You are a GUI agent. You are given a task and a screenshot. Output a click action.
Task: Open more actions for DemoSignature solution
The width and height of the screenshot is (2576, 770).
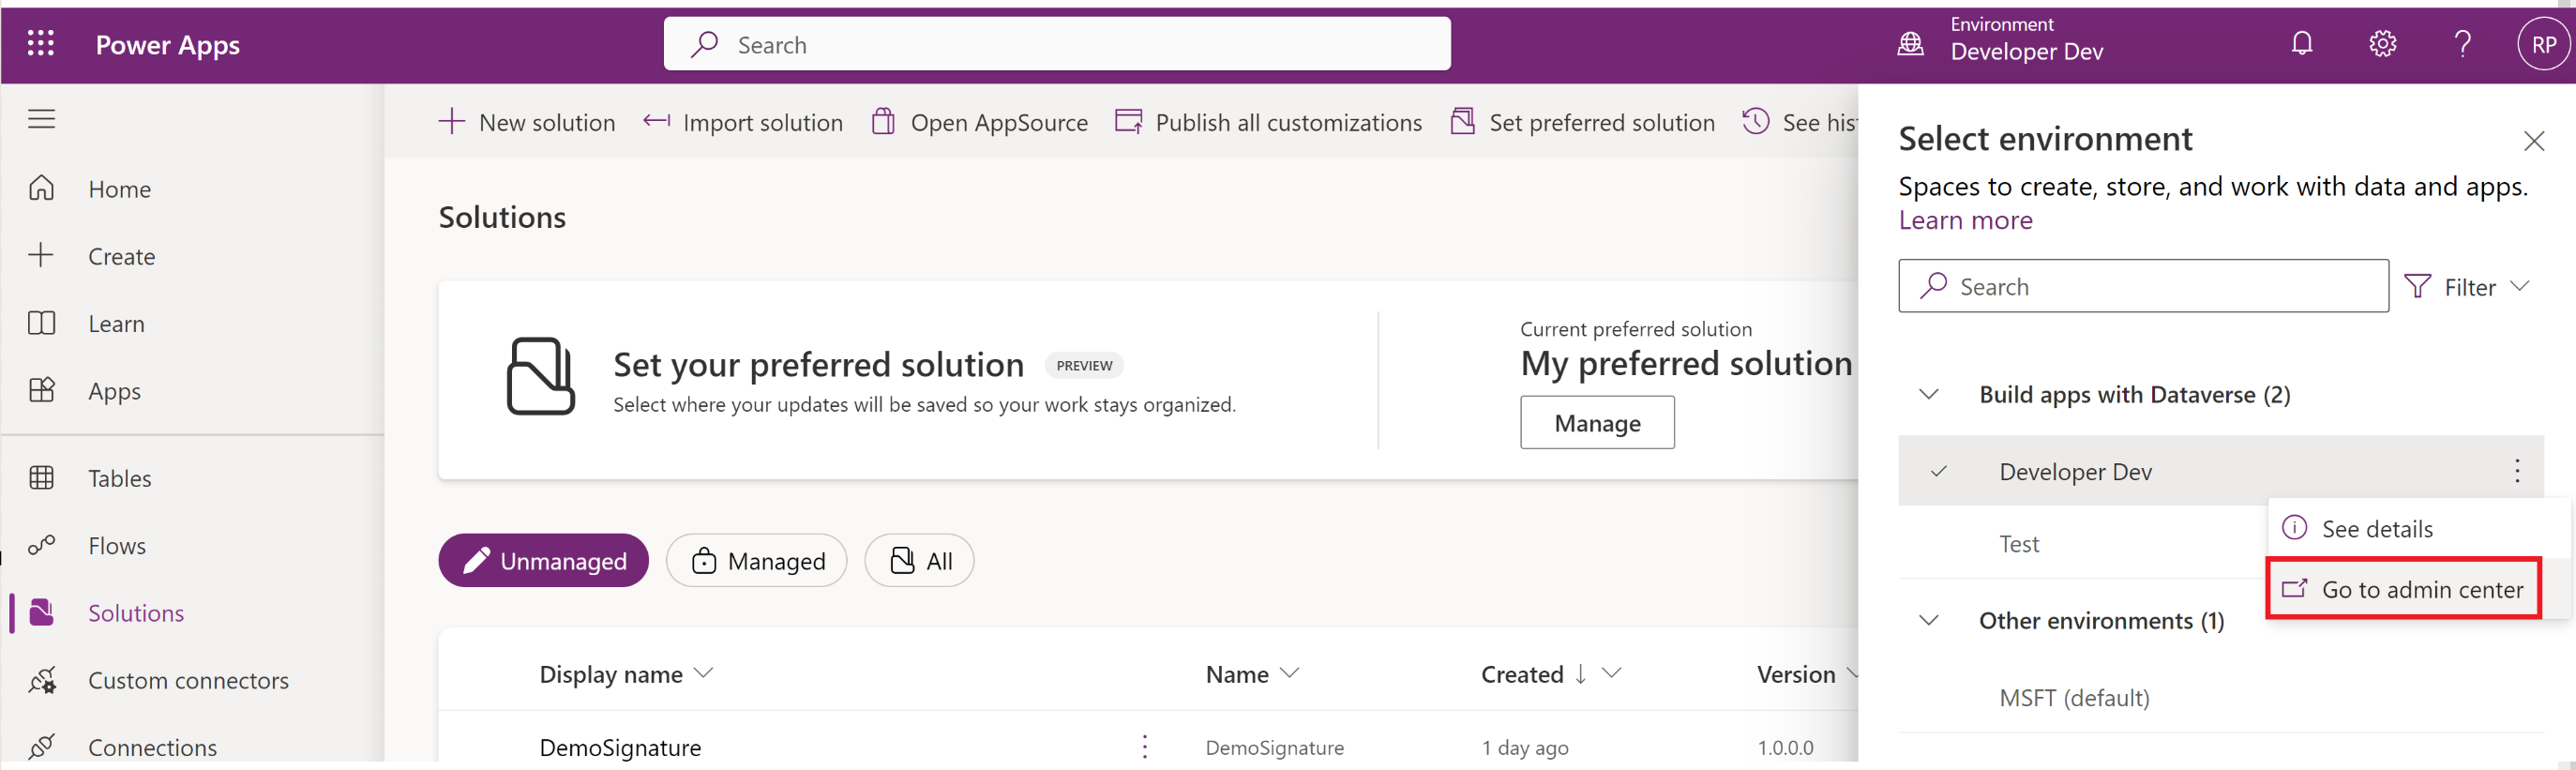[1144, 746]
